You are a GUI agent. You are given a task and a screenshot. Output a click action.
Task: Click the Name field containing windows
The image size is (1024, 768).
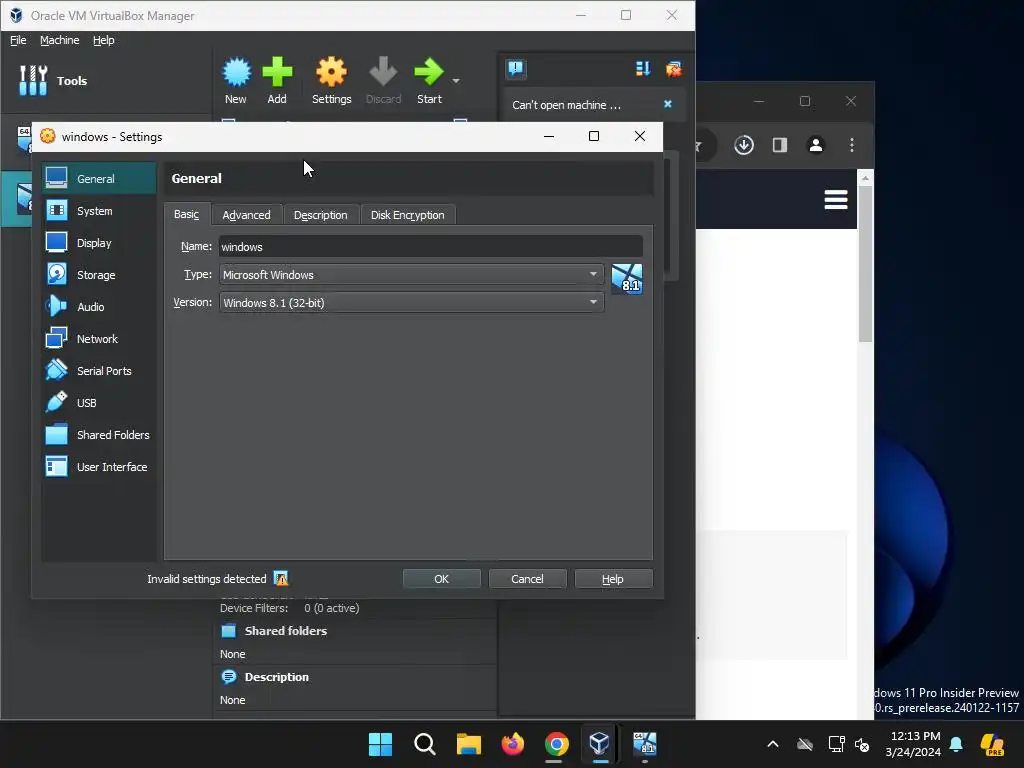click(x=431, y=247)
